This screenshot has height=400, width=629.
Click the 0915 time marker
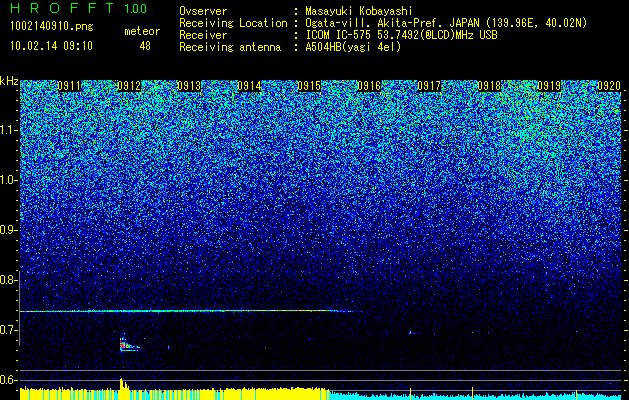(x=309, y=86)
